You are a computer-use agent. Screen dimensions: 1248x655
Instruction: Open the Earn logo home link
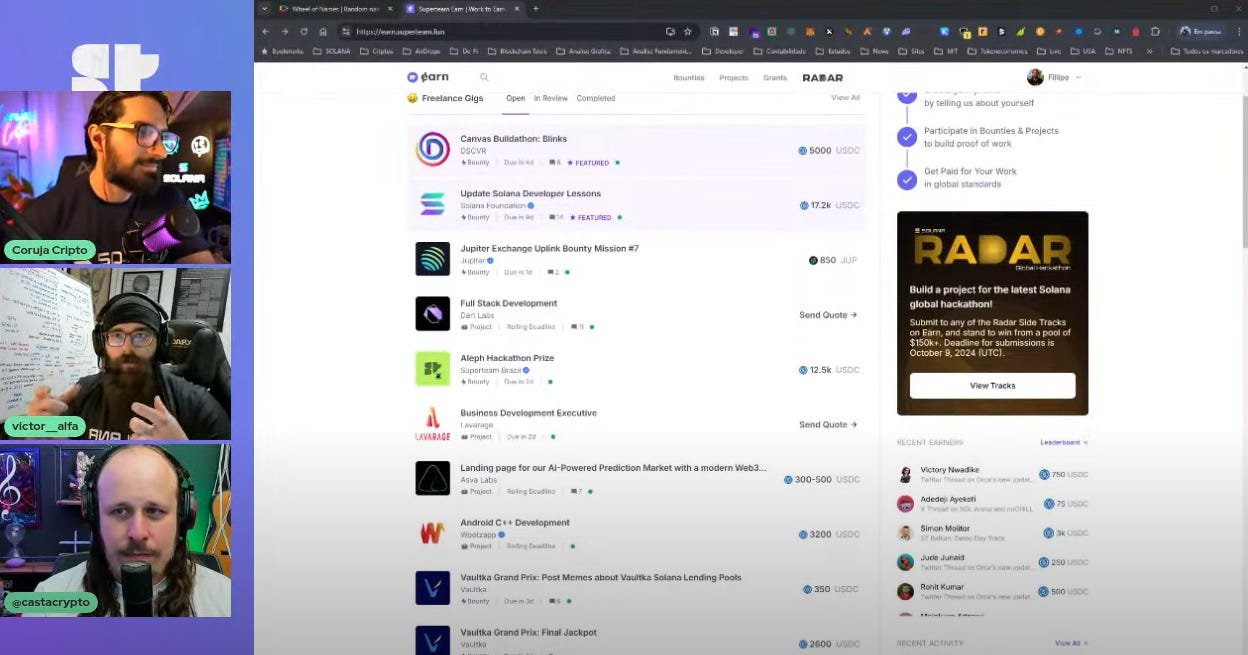click(x=427, y=77)
